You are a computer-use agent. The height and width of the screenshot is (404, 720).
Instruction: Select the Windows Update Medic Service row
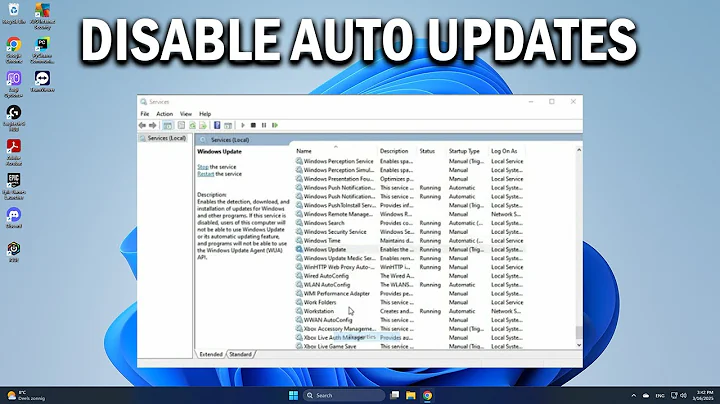[410, 258]
